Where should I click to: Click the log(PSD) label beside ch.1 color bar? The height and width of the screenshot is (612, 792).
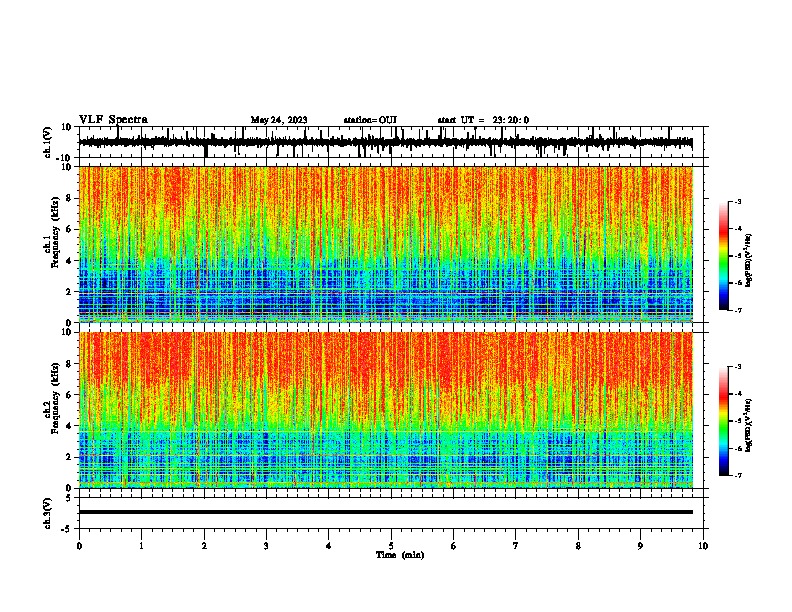point(749,261)
